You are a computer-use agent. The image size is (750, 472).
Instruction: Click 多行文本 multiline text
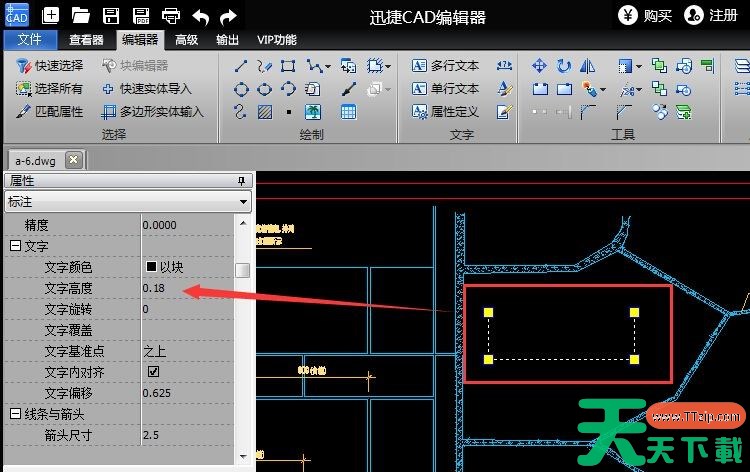[x=445, y=66]
